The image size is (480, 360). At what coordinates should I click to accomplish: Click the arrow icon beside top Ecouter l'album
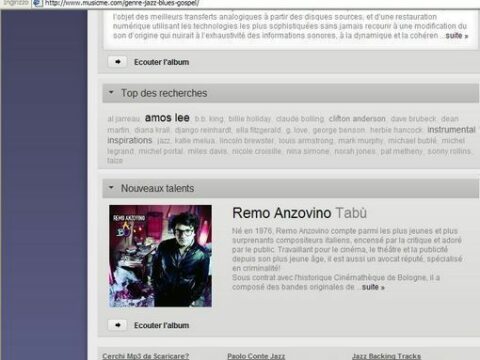pyautogui.click(x=117, y=62)
